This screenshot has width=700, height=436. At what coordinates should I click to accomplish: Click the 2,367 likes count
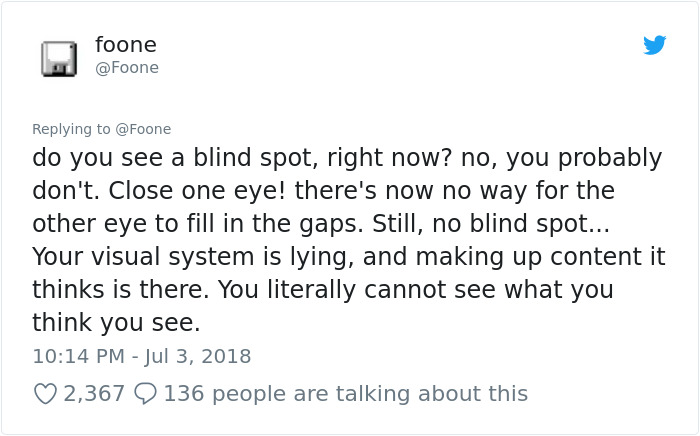click(94, 394)
